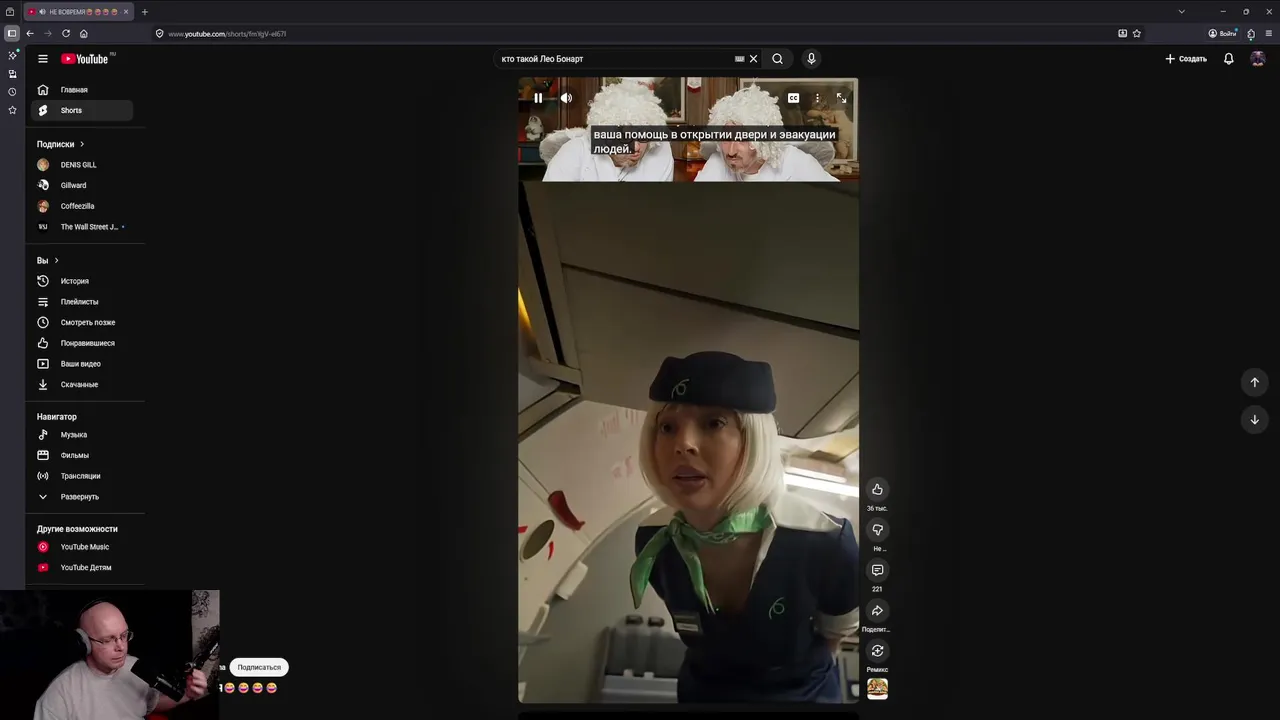The width and height of the screenshot is (1280, 720).
Task: Open the on-screen keyboard in search box
Action: tap(740, 59)
